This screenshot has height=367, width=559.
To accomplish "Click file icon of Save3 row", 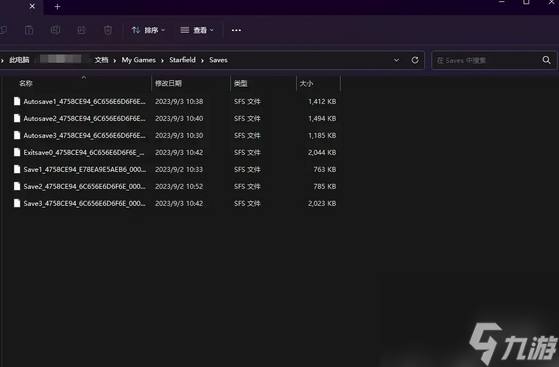I will coord(17,203).
